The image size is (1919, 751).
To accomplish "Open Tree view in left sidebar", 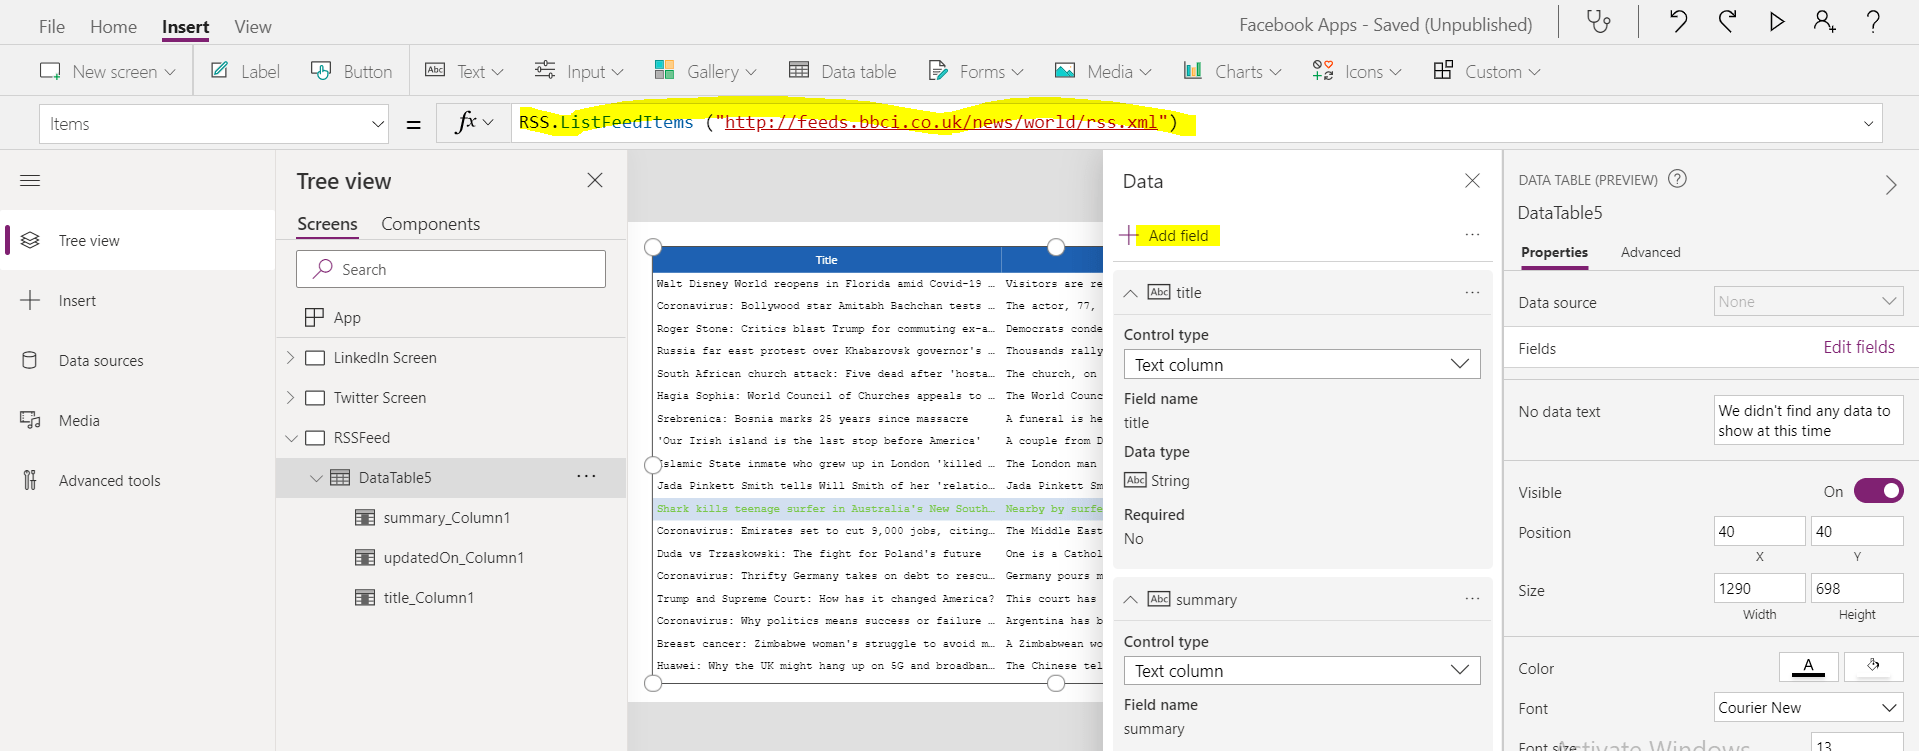I will [x=138, y=240].
